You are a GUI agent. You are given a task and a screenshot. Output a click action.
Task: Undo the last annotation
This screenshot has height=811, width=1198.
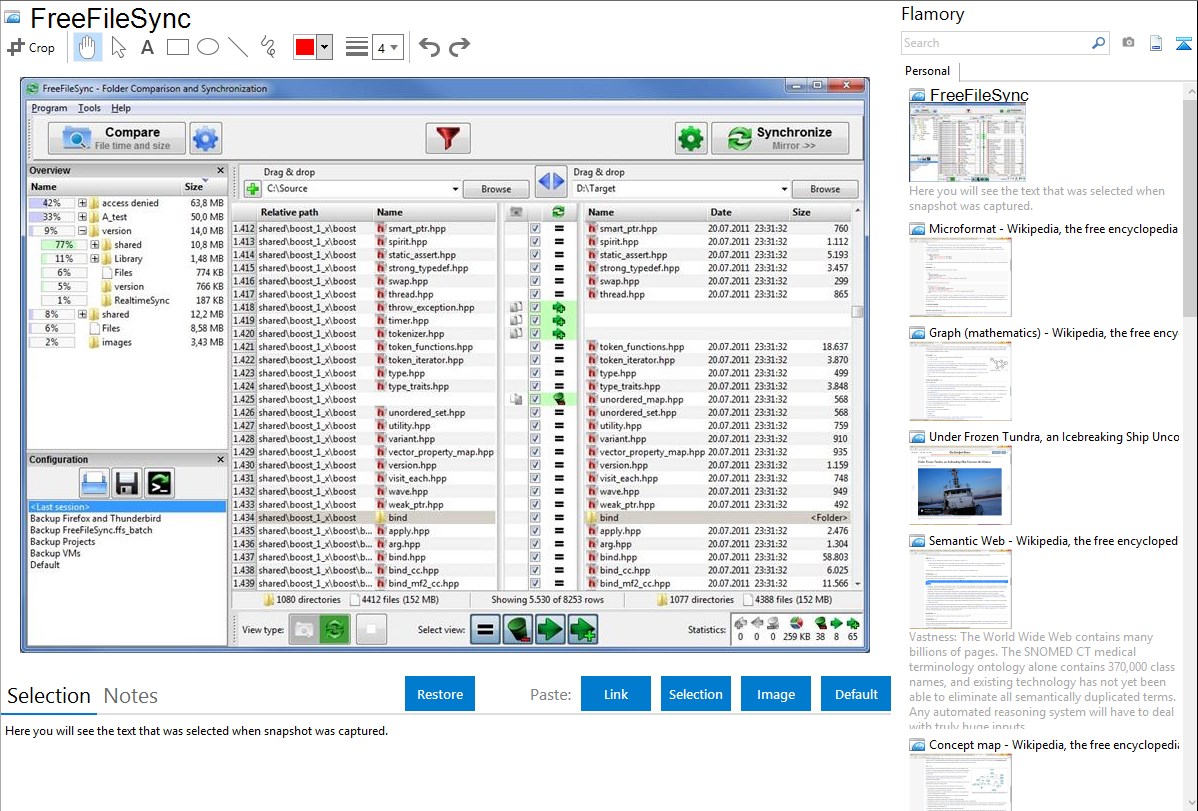(x=429, y=47)
